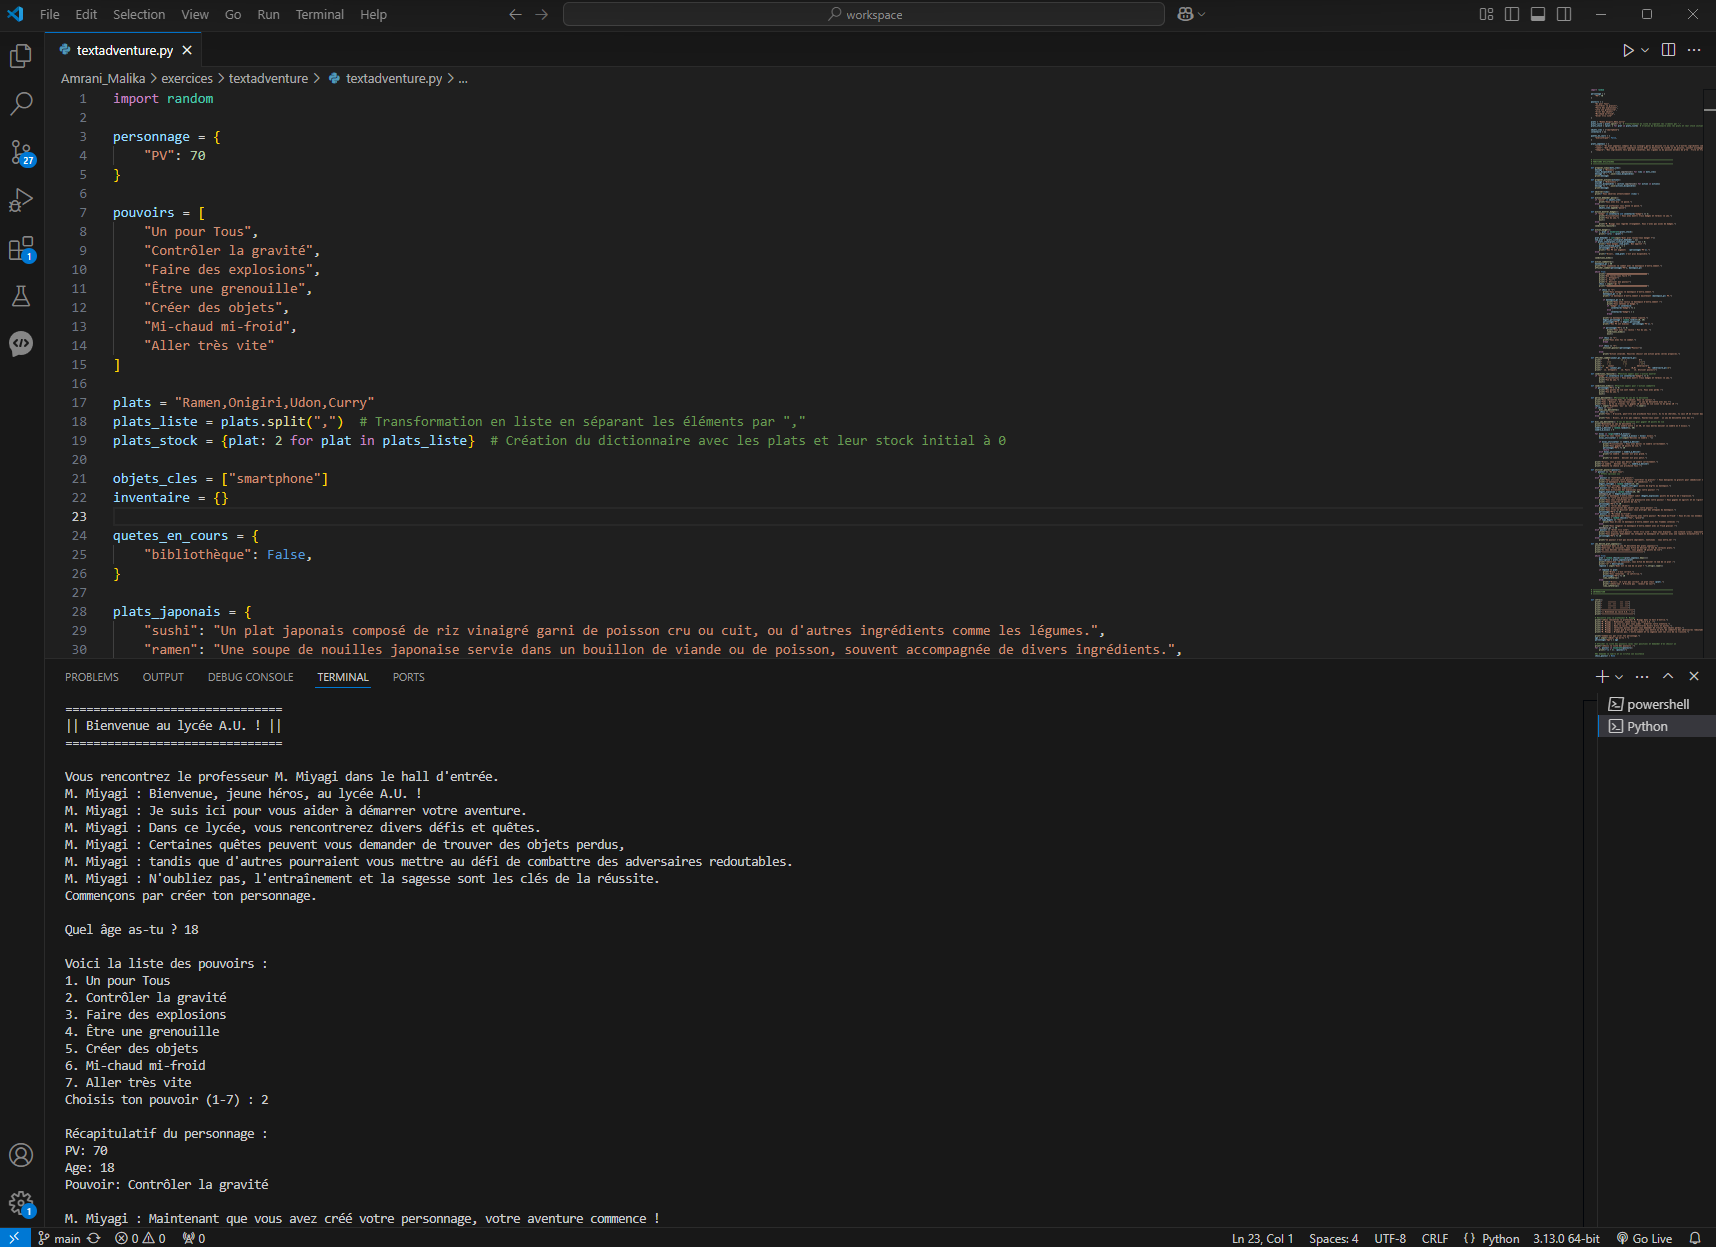Open the Search view
The height and width of the screenshot is (1247, 1716).
[x=21, y=103]
